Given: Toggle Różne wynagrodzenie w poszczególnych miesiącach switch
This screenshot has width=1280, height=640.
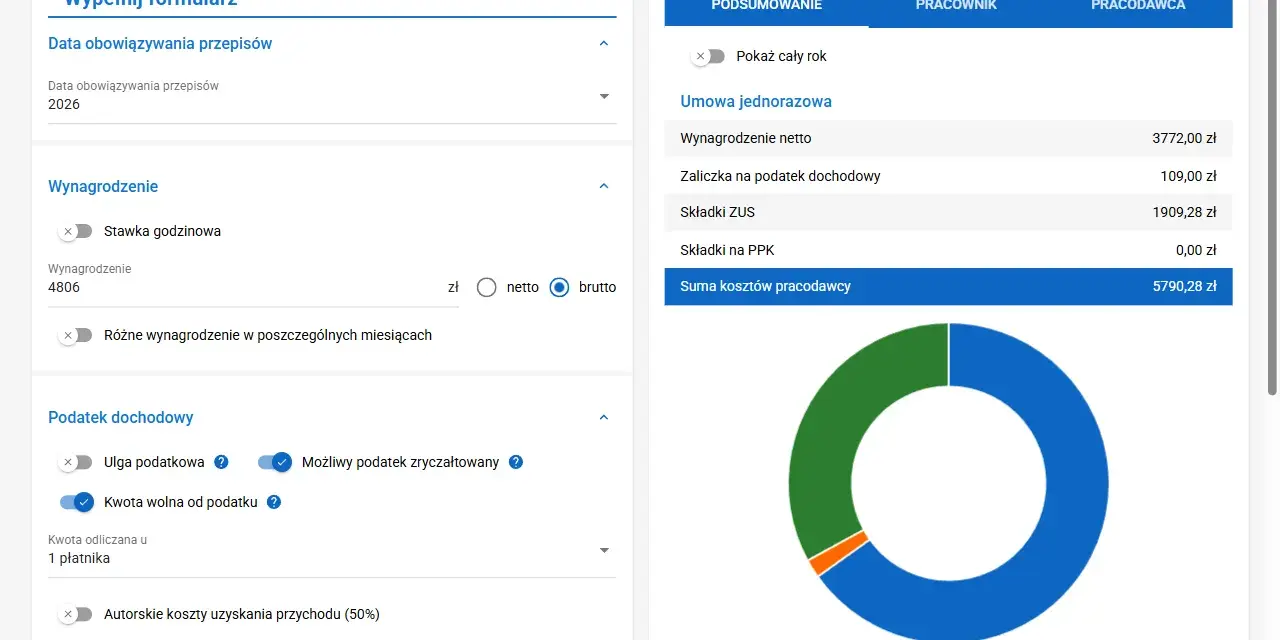Looking at the screenshot, I should pos(75,335).
